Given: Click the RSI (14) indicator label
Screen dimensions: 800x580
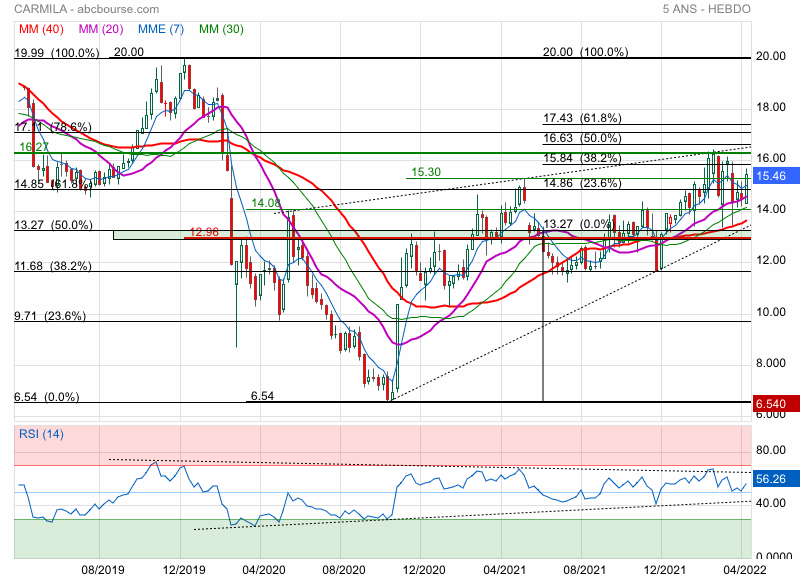Looking at the screenshot, I should [41, 434].
